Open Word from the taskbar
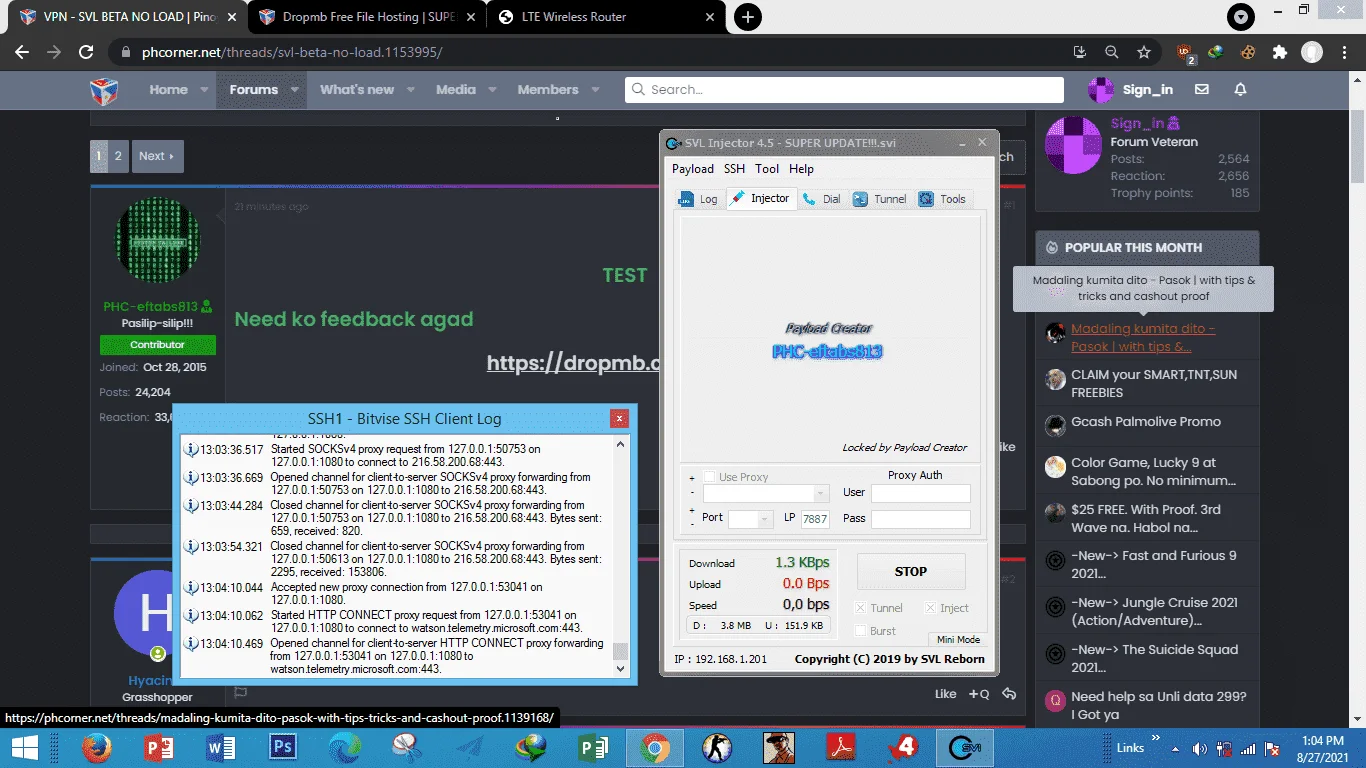 point(221,747)
